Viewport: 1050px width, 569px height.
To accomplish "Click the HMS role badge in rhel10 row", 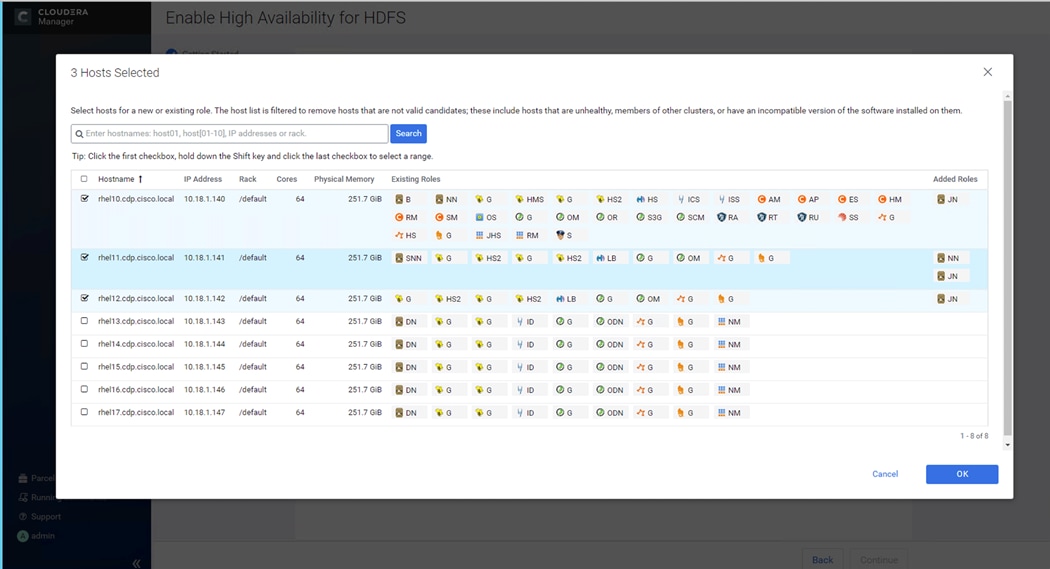I will 529,199.
